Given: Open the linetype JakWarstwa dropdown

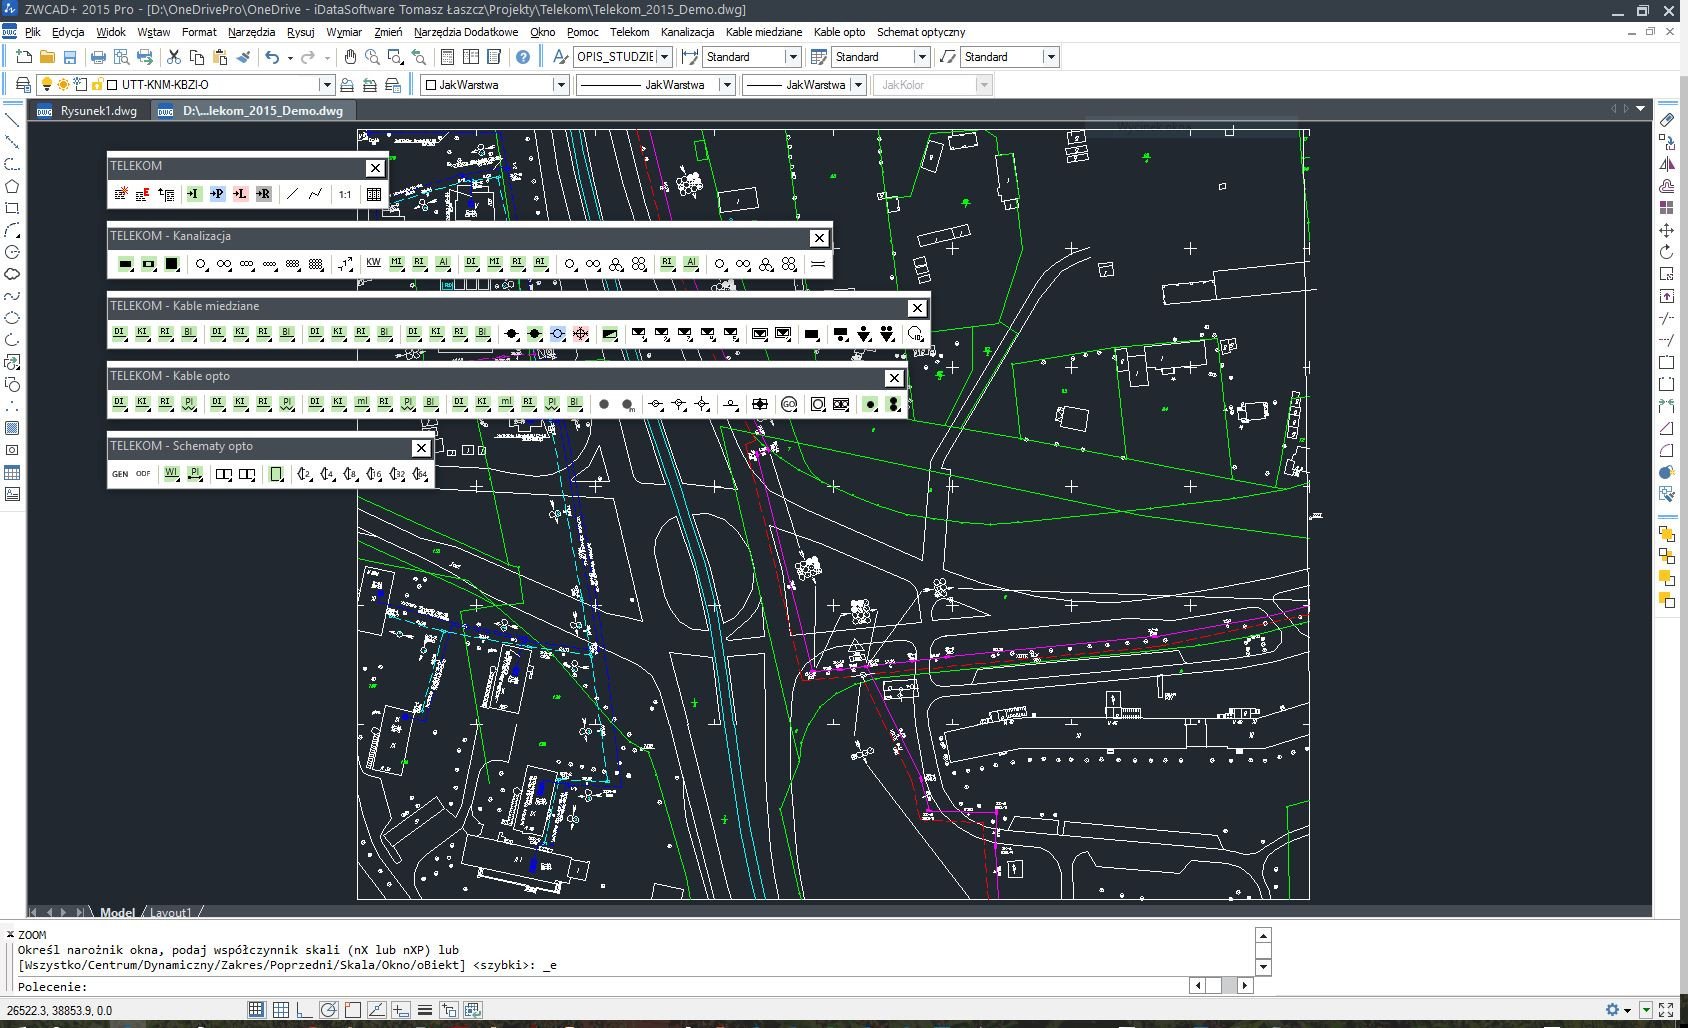Looking at the screenshot, I should [727, 85].
